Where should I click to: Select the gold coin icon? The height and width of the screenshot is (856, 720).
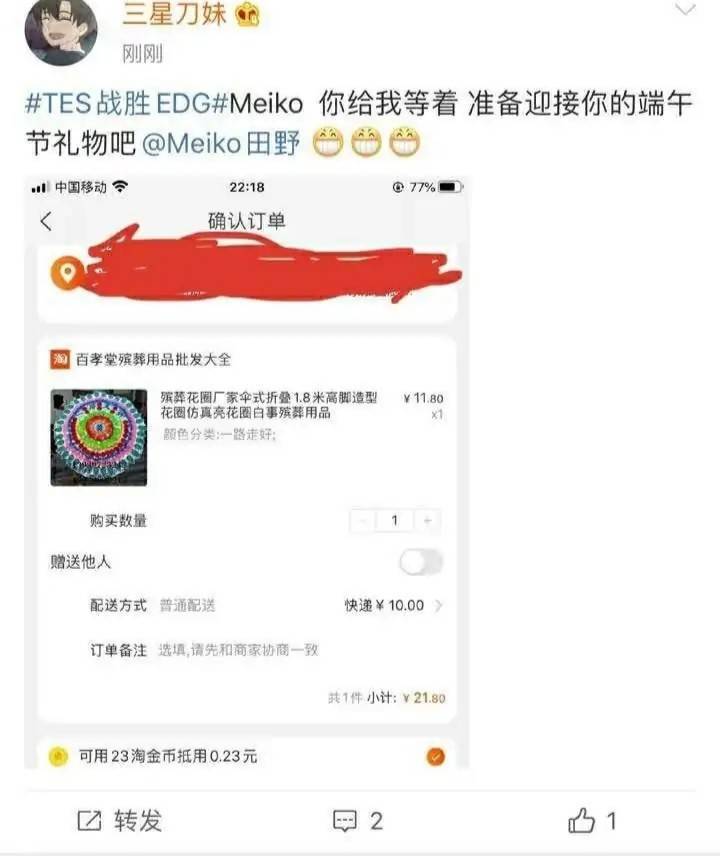58,756
